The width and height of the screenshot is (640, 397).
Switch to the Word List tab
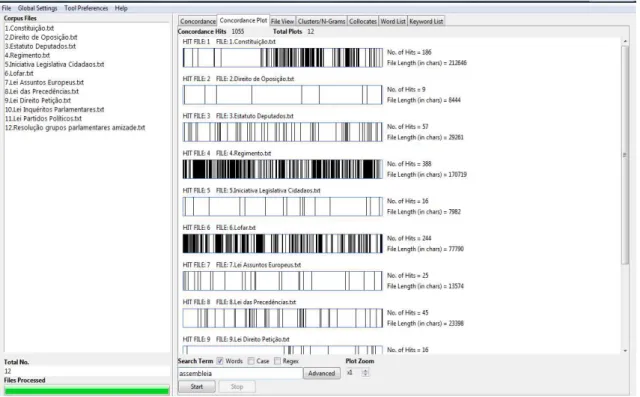click(393, 21)
